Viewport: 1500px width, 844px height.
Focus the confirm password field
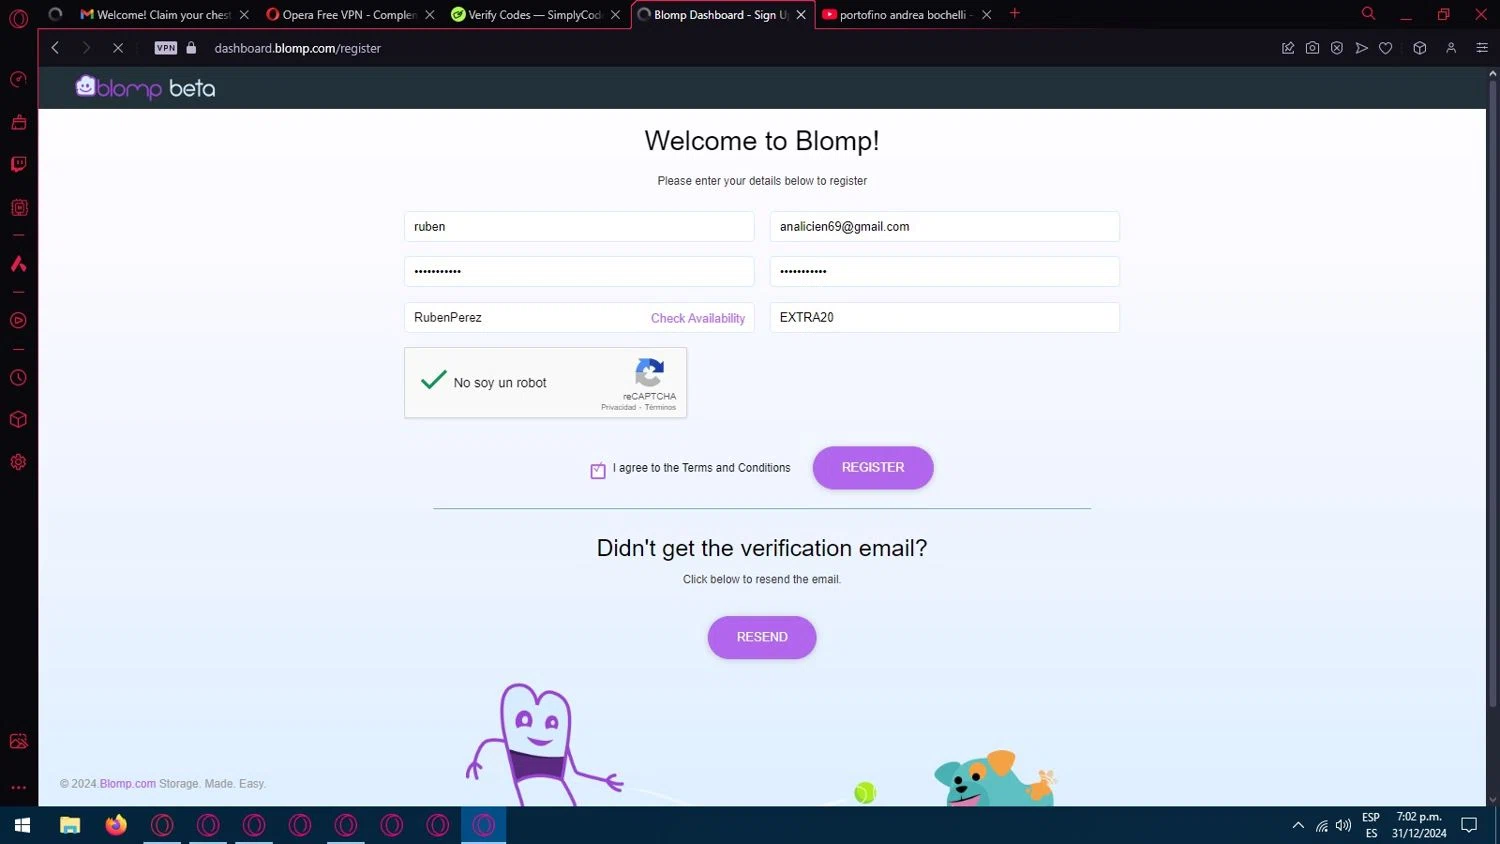[x=944, y=272]
